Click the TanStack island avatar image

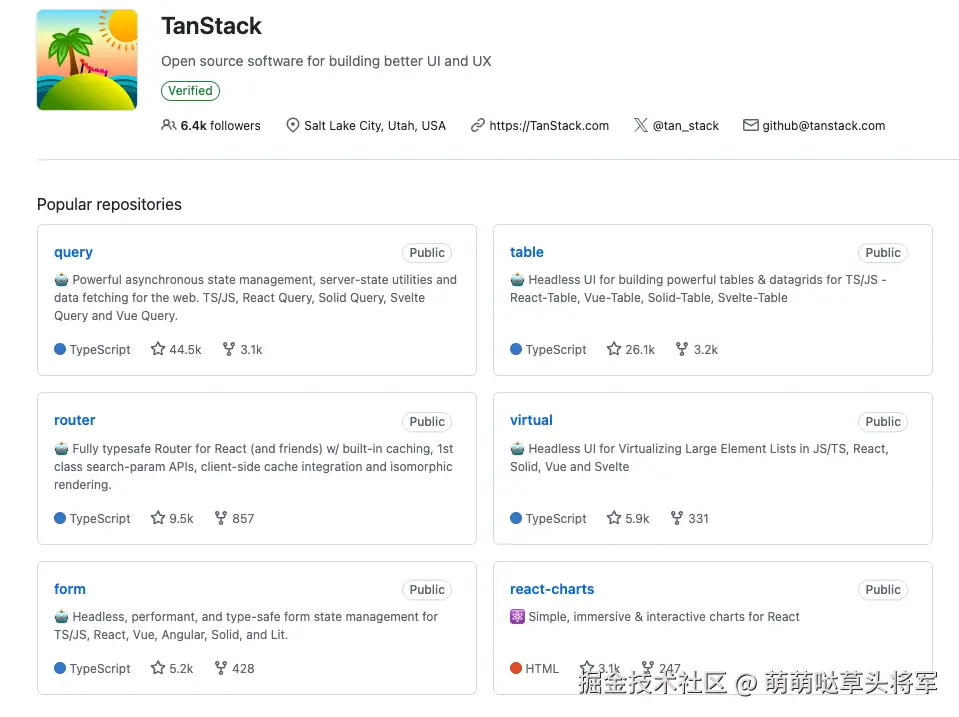pyautogui.click(x=87, y=60)
